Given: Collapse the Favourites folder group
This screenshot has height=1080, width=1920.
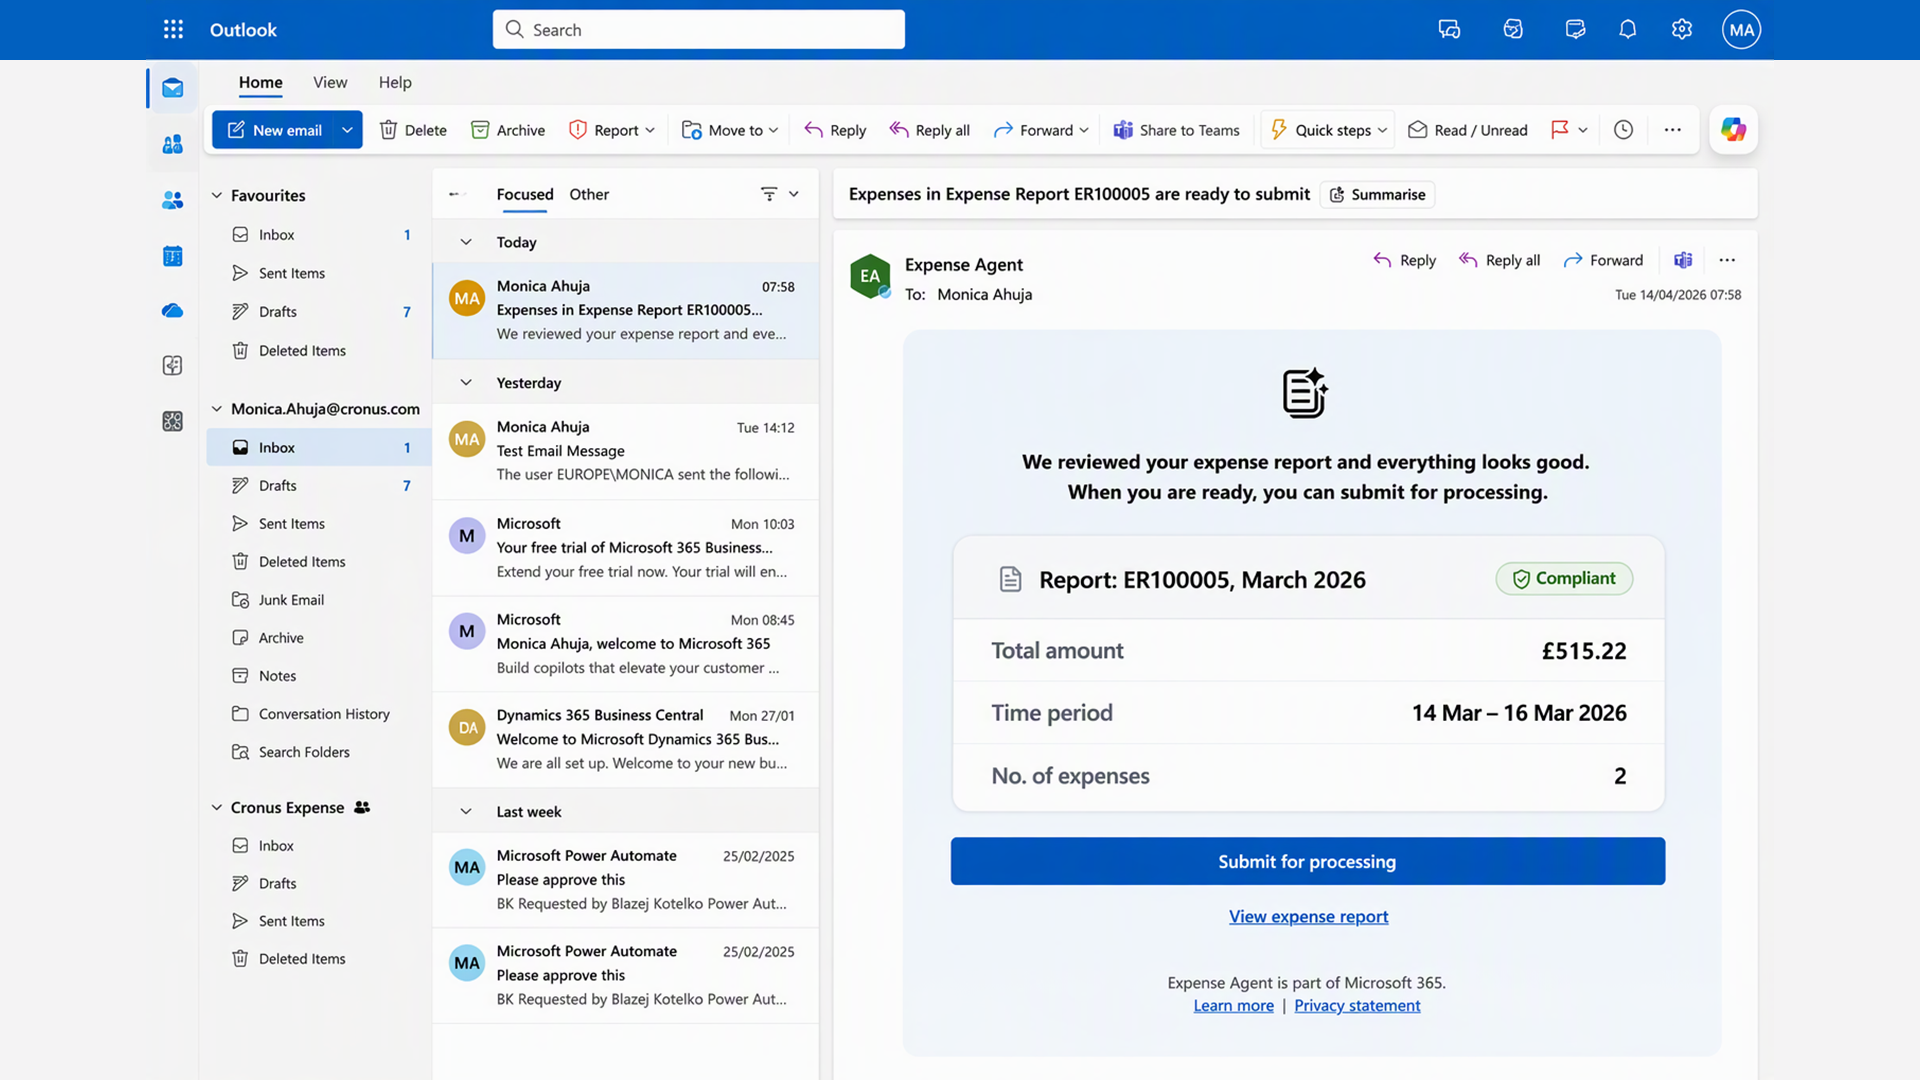Looking at the screenshot, I should click(x=216, y=195).
